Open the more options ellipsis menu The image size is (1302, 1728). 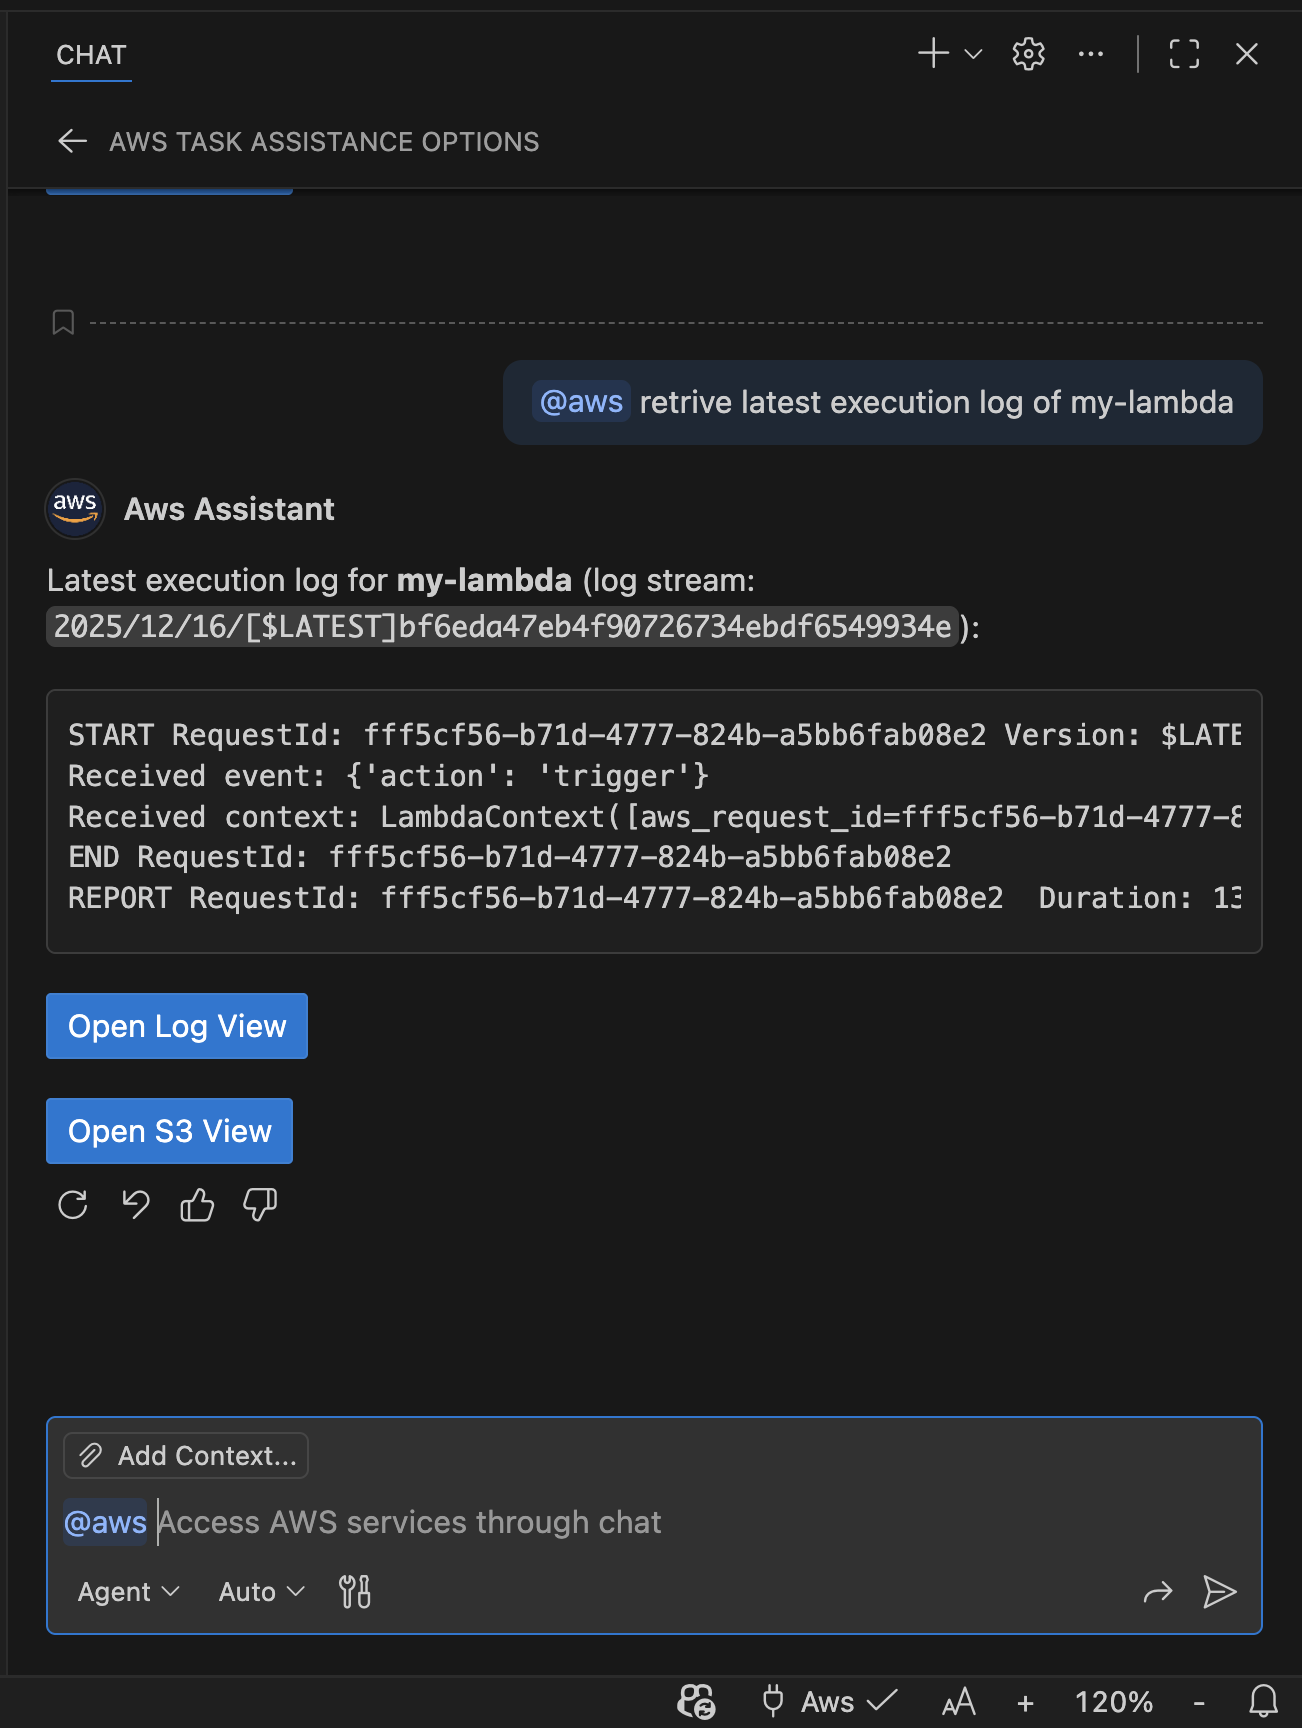[1090, 54]
